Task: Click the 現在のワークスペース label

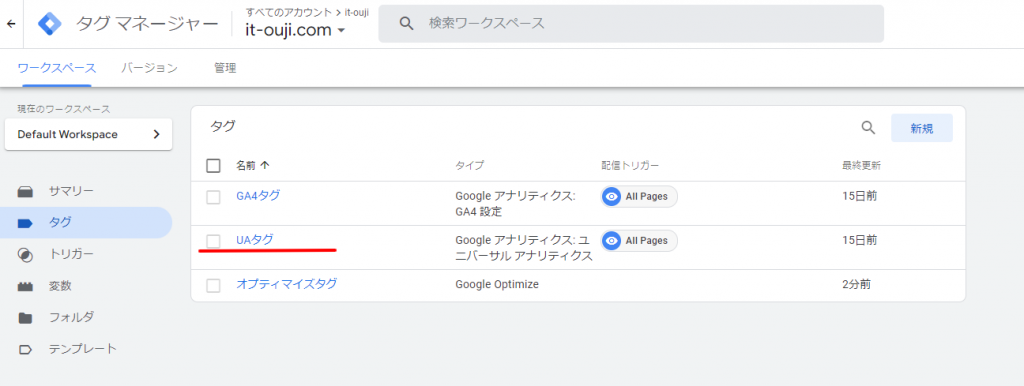Action: 64,109
